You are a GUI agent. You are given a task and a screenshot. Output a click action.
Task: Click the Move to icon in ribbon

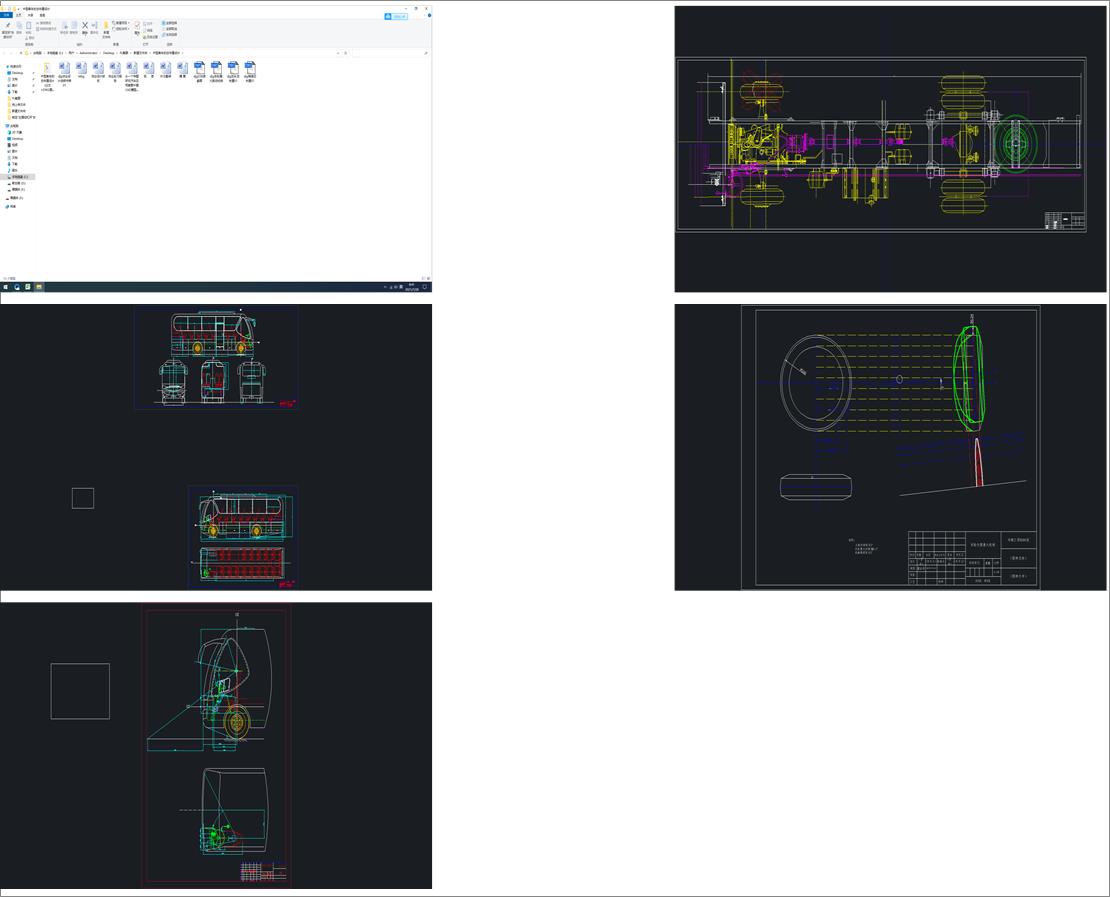(x=63, y=27)
